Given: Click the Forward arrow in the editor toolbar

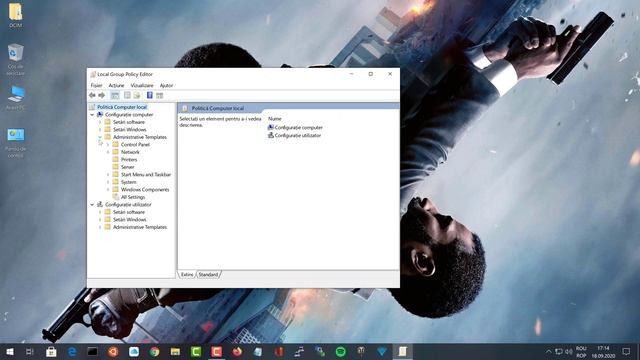Looking at the screenshot, I should [x=102, y=96].
